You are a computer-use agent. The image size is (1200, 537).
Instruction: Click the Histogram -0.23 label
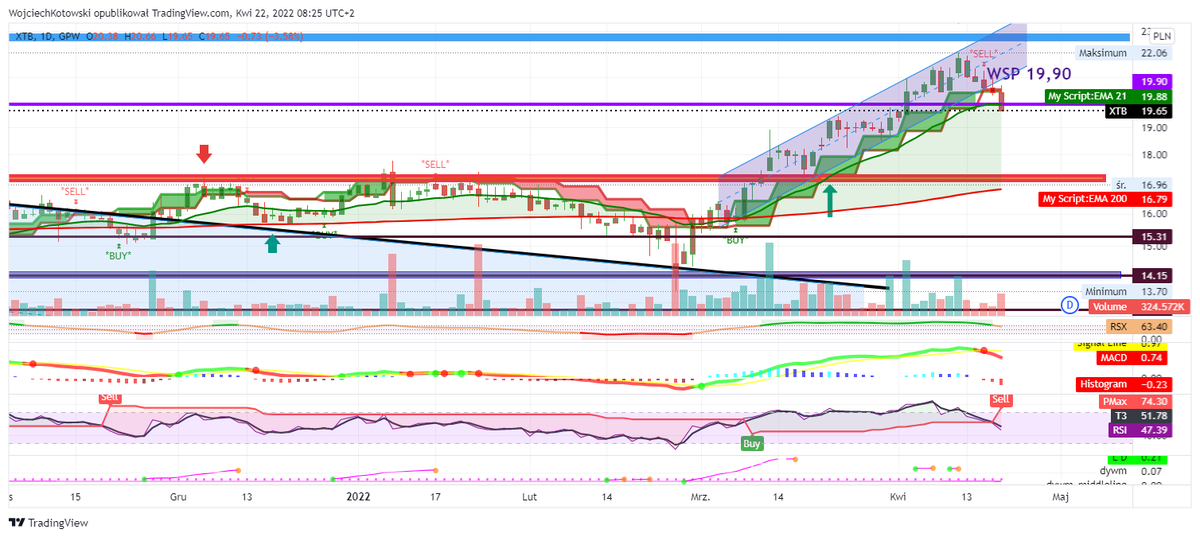point(1124,384)
